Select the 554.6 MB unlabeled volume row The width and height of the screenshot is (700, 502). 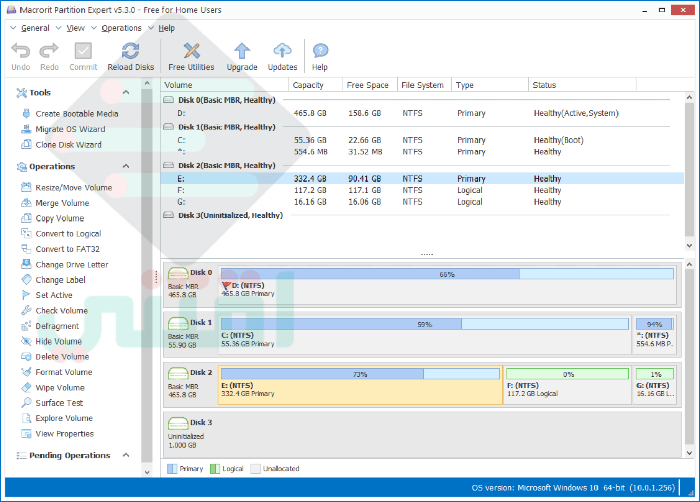pyautogui.click(x=422, y=152)
